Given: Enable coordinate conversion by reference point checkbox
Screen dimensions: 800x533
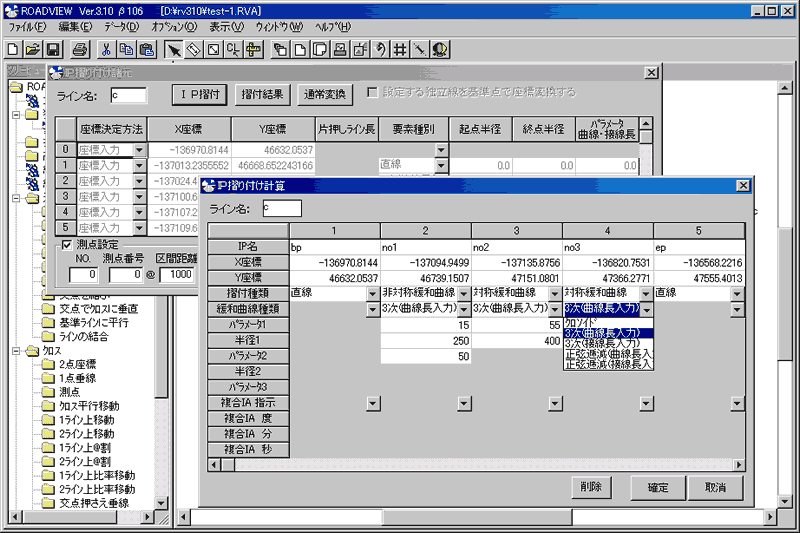Looking at the screenshot, I should point(372,92).
